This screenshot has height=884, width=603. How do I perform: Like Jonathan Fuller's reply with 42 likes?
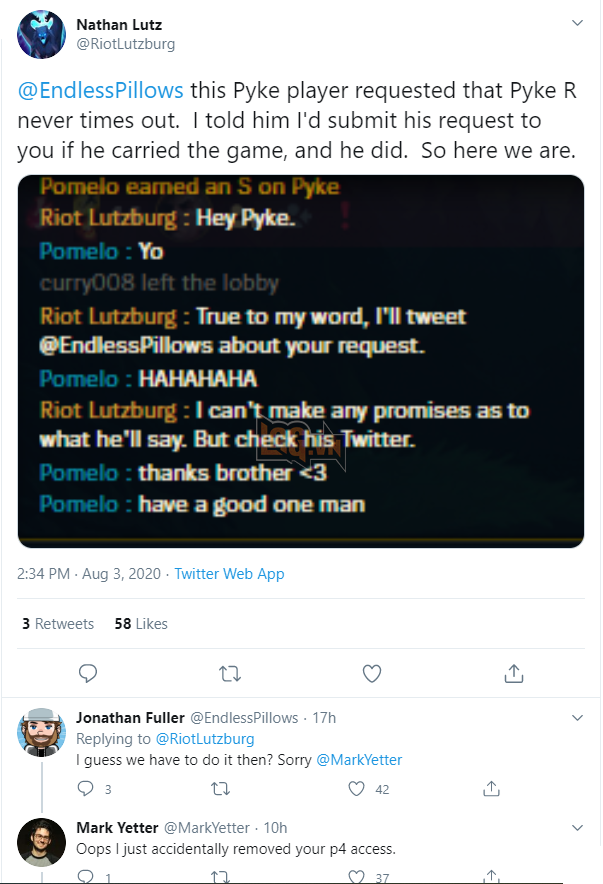(357, 789)
